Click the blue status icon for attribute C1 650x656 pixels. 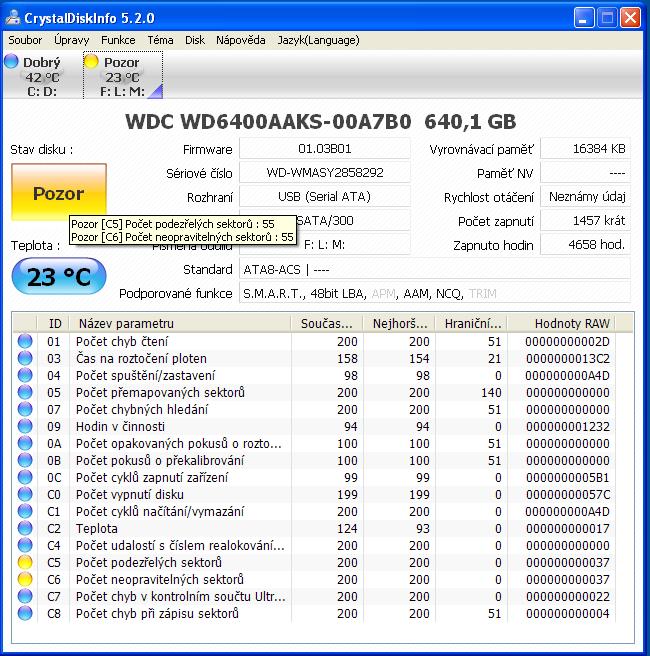25,511
